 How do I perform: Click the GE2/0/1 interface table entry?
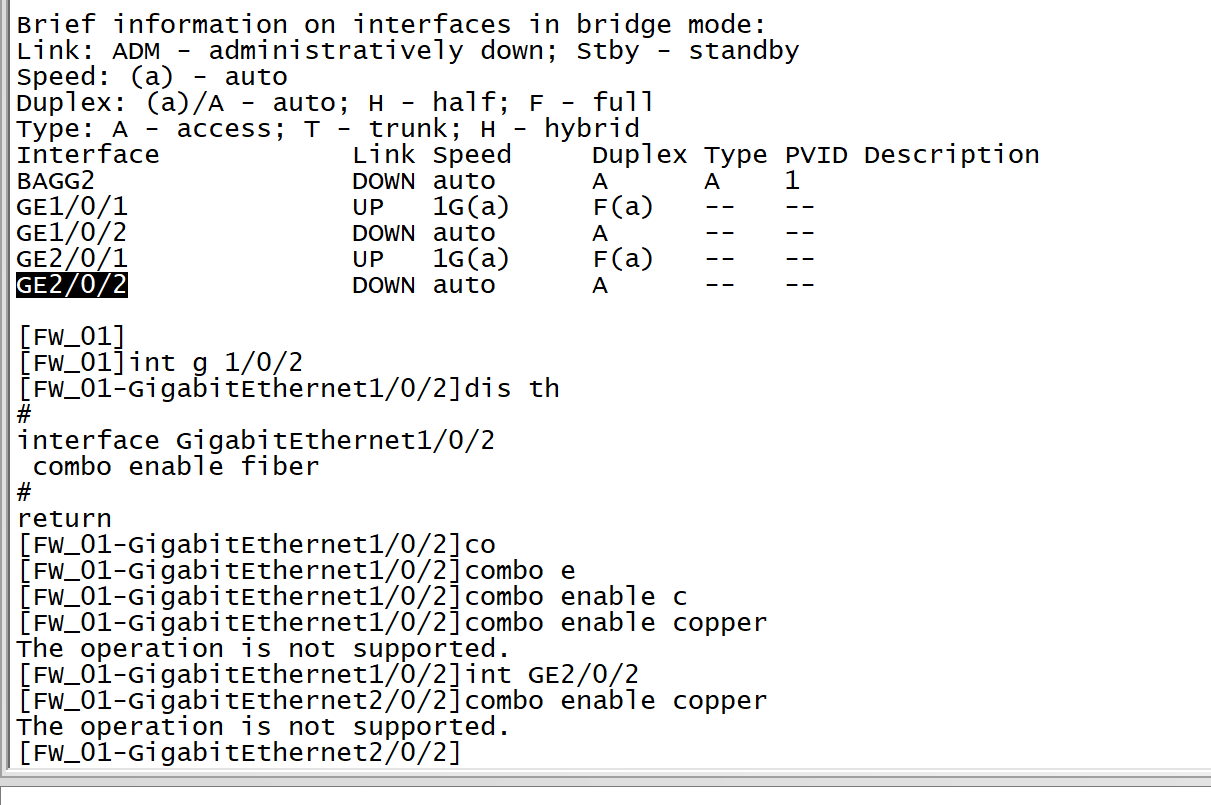click(x=72, y=259)
